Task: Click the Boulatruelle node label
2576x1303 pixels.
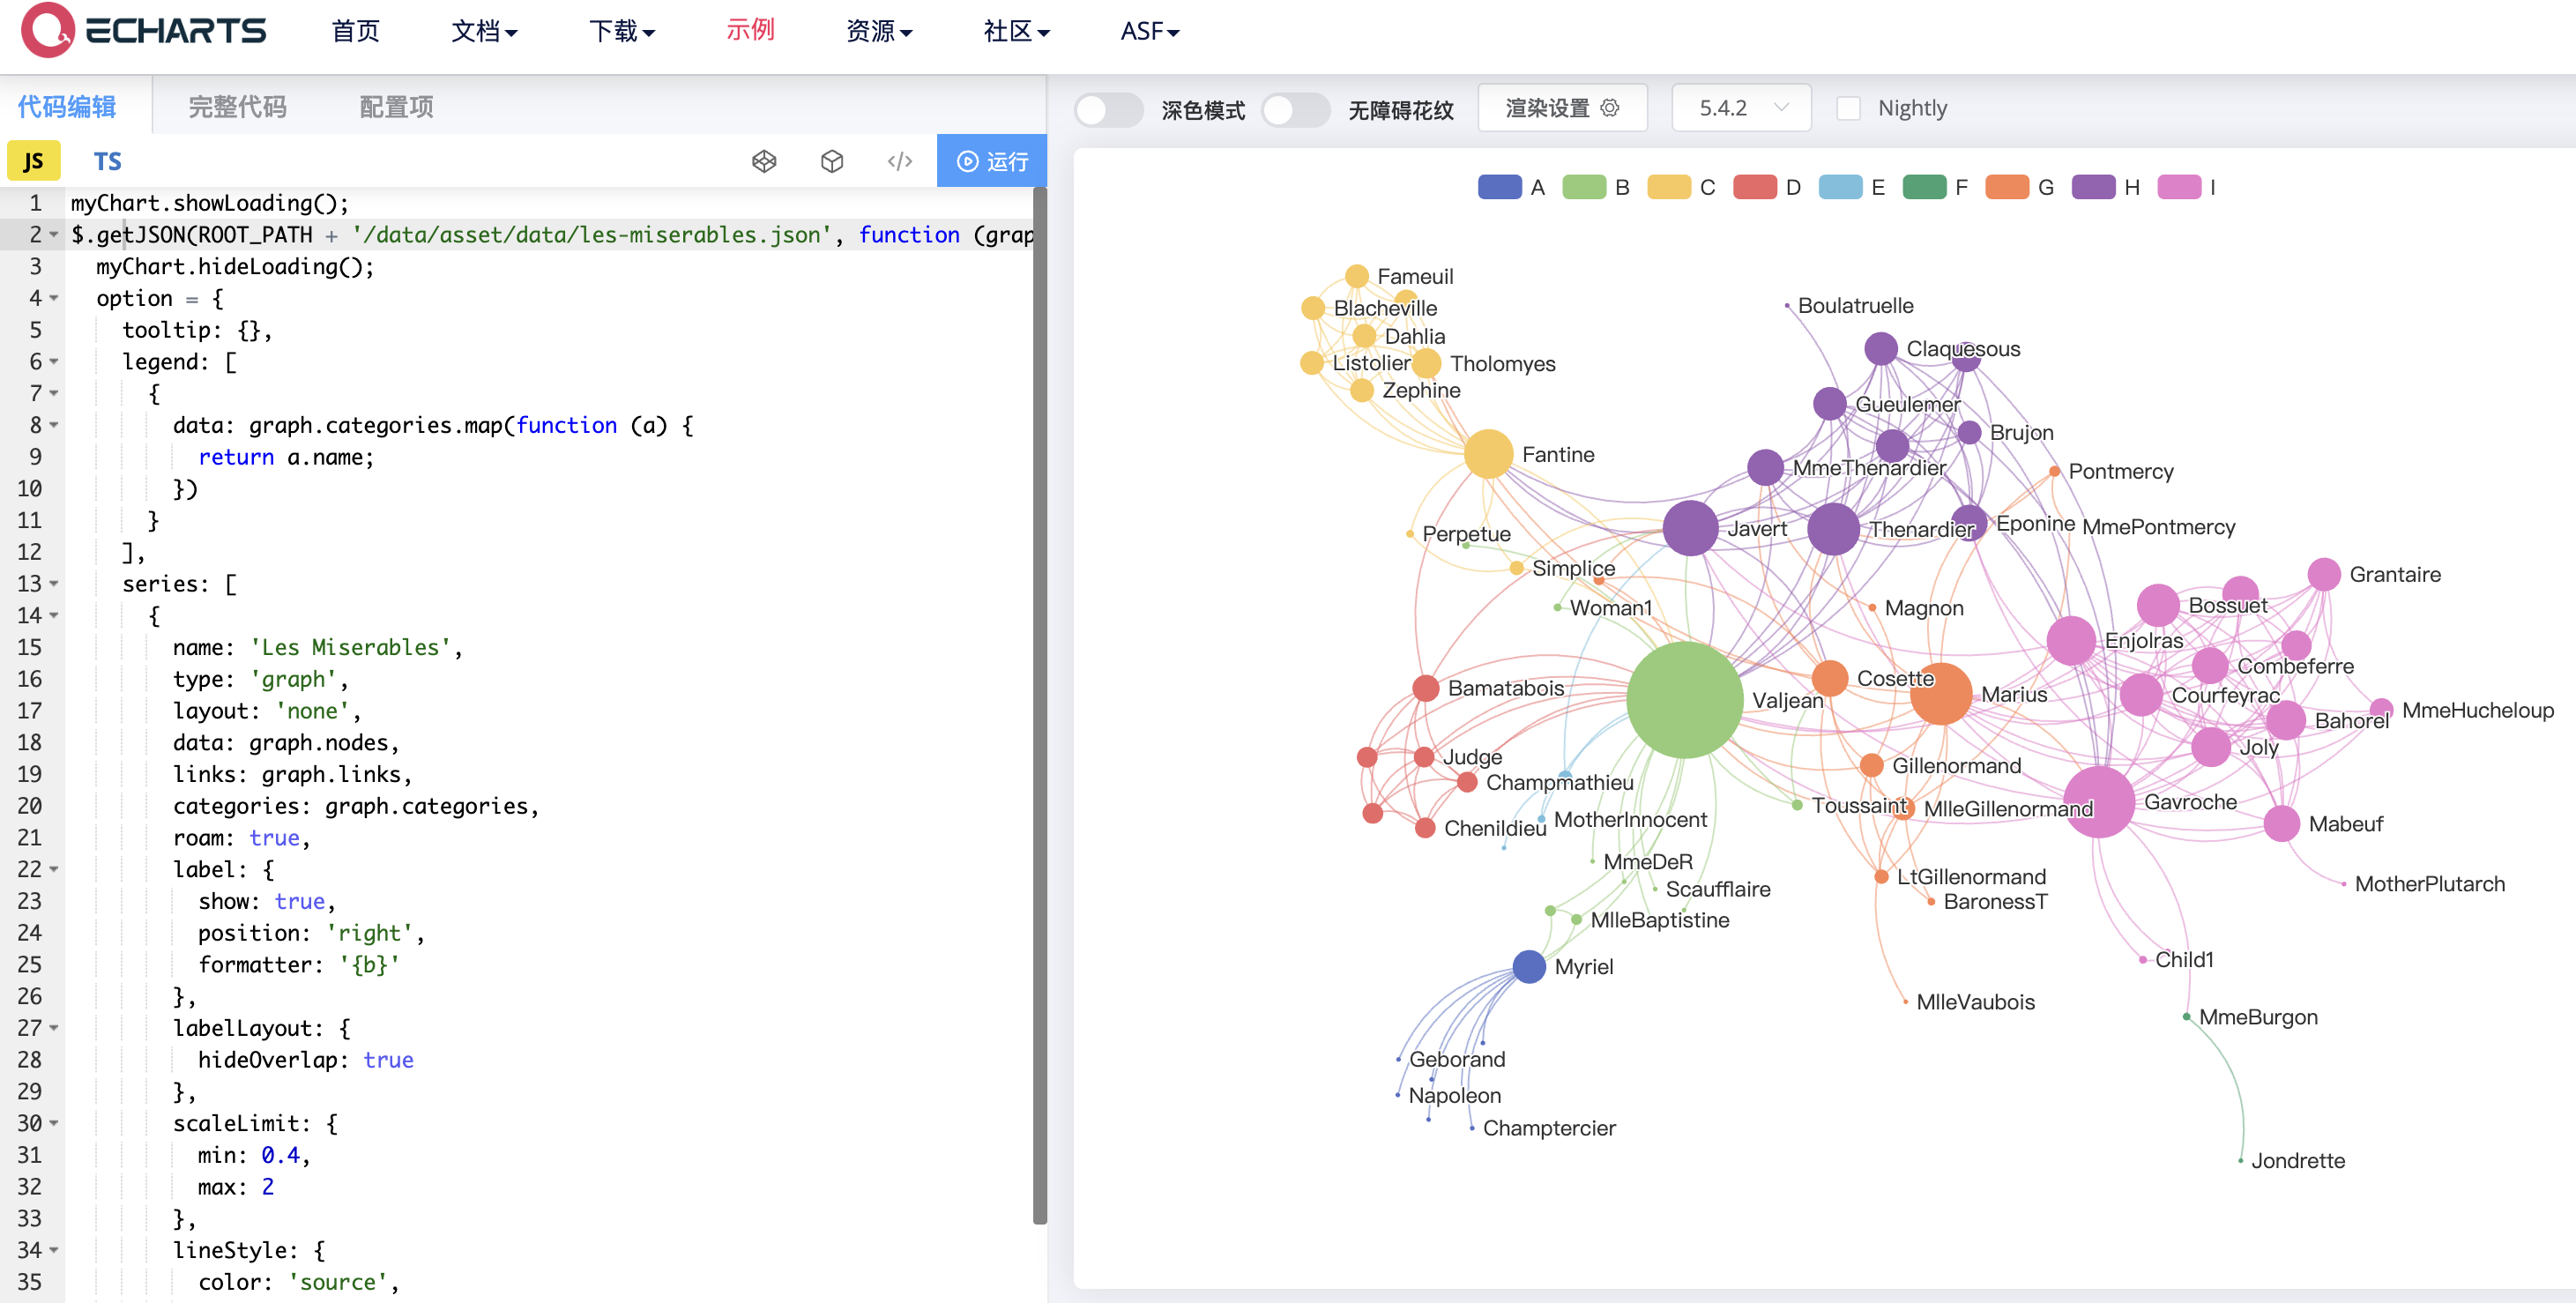Action: point(1855,306)
